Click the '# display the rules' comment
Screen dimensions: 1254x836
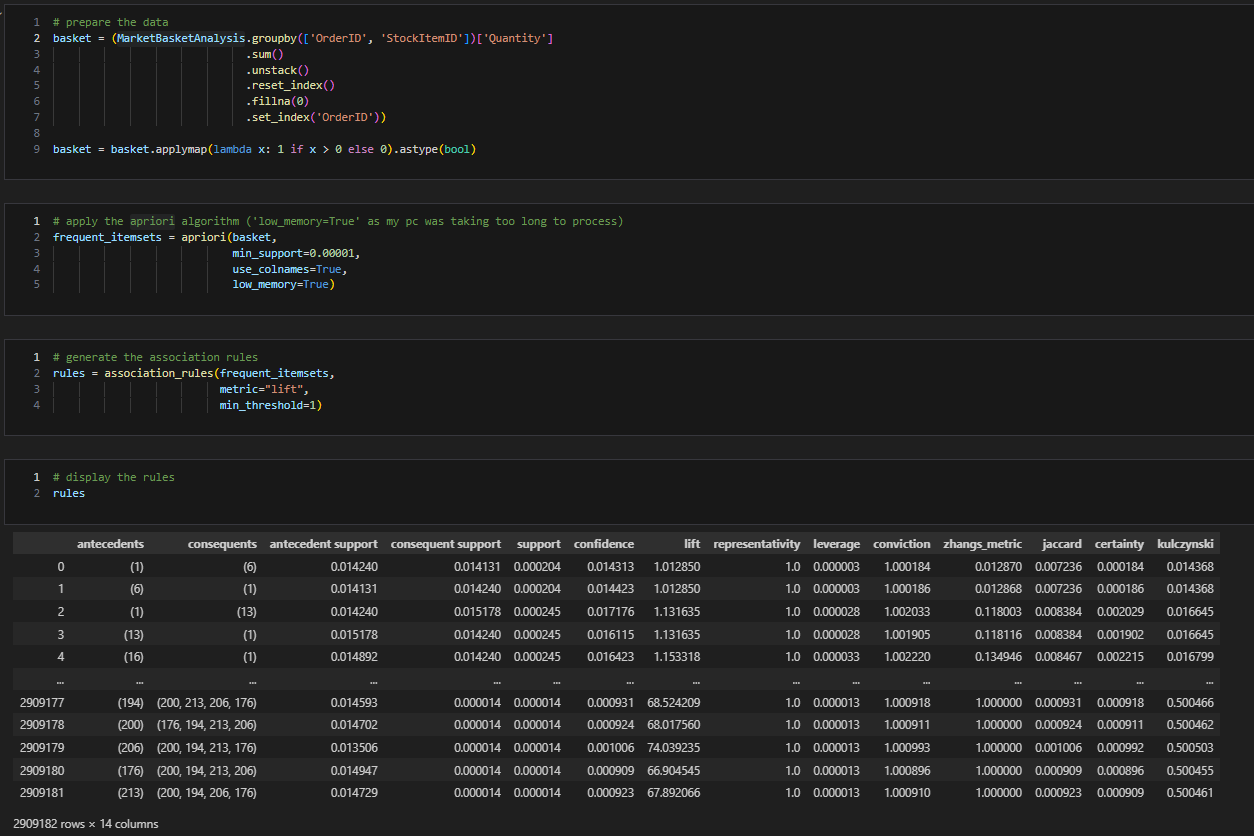tap(113, 477)
